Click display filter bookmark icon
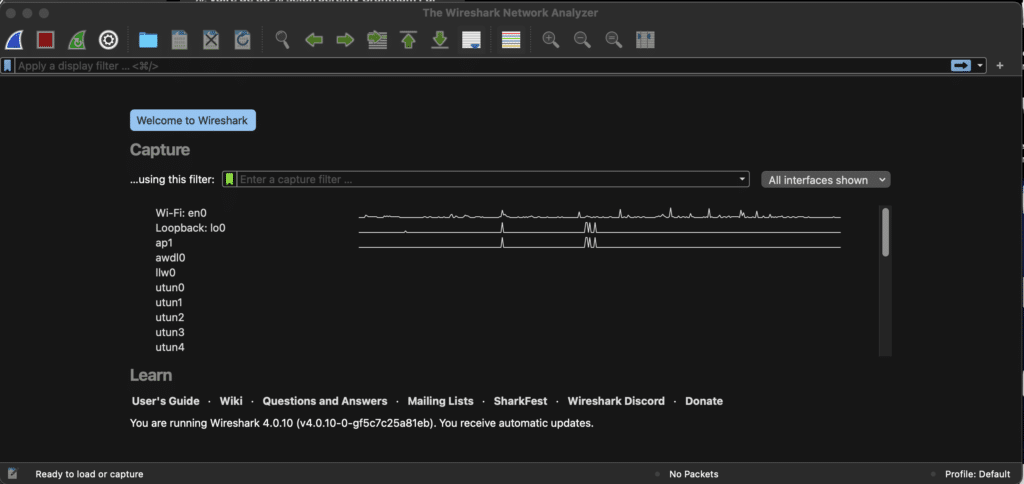1024x484 pixels. point(7,65)
